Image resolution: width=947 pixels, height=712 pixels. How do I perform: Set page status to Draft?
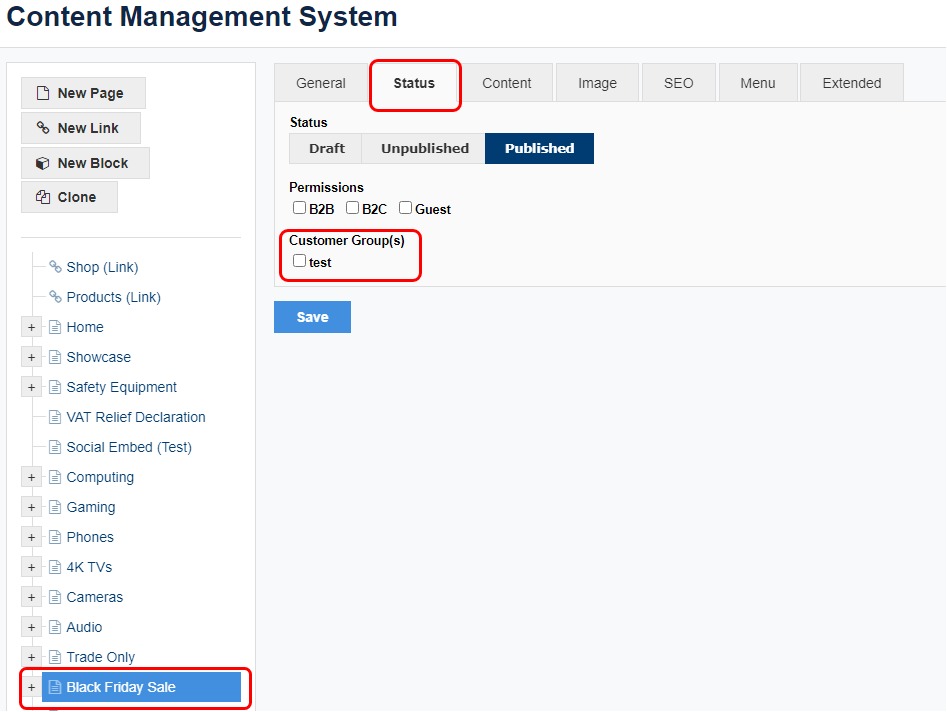[326, 148]
